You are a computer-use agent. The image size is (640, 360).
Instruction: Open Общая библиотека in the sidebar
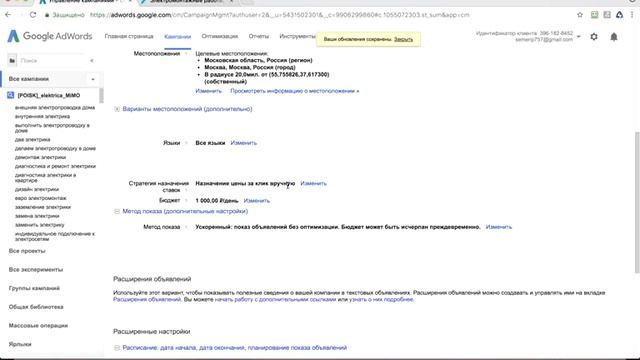36,307
